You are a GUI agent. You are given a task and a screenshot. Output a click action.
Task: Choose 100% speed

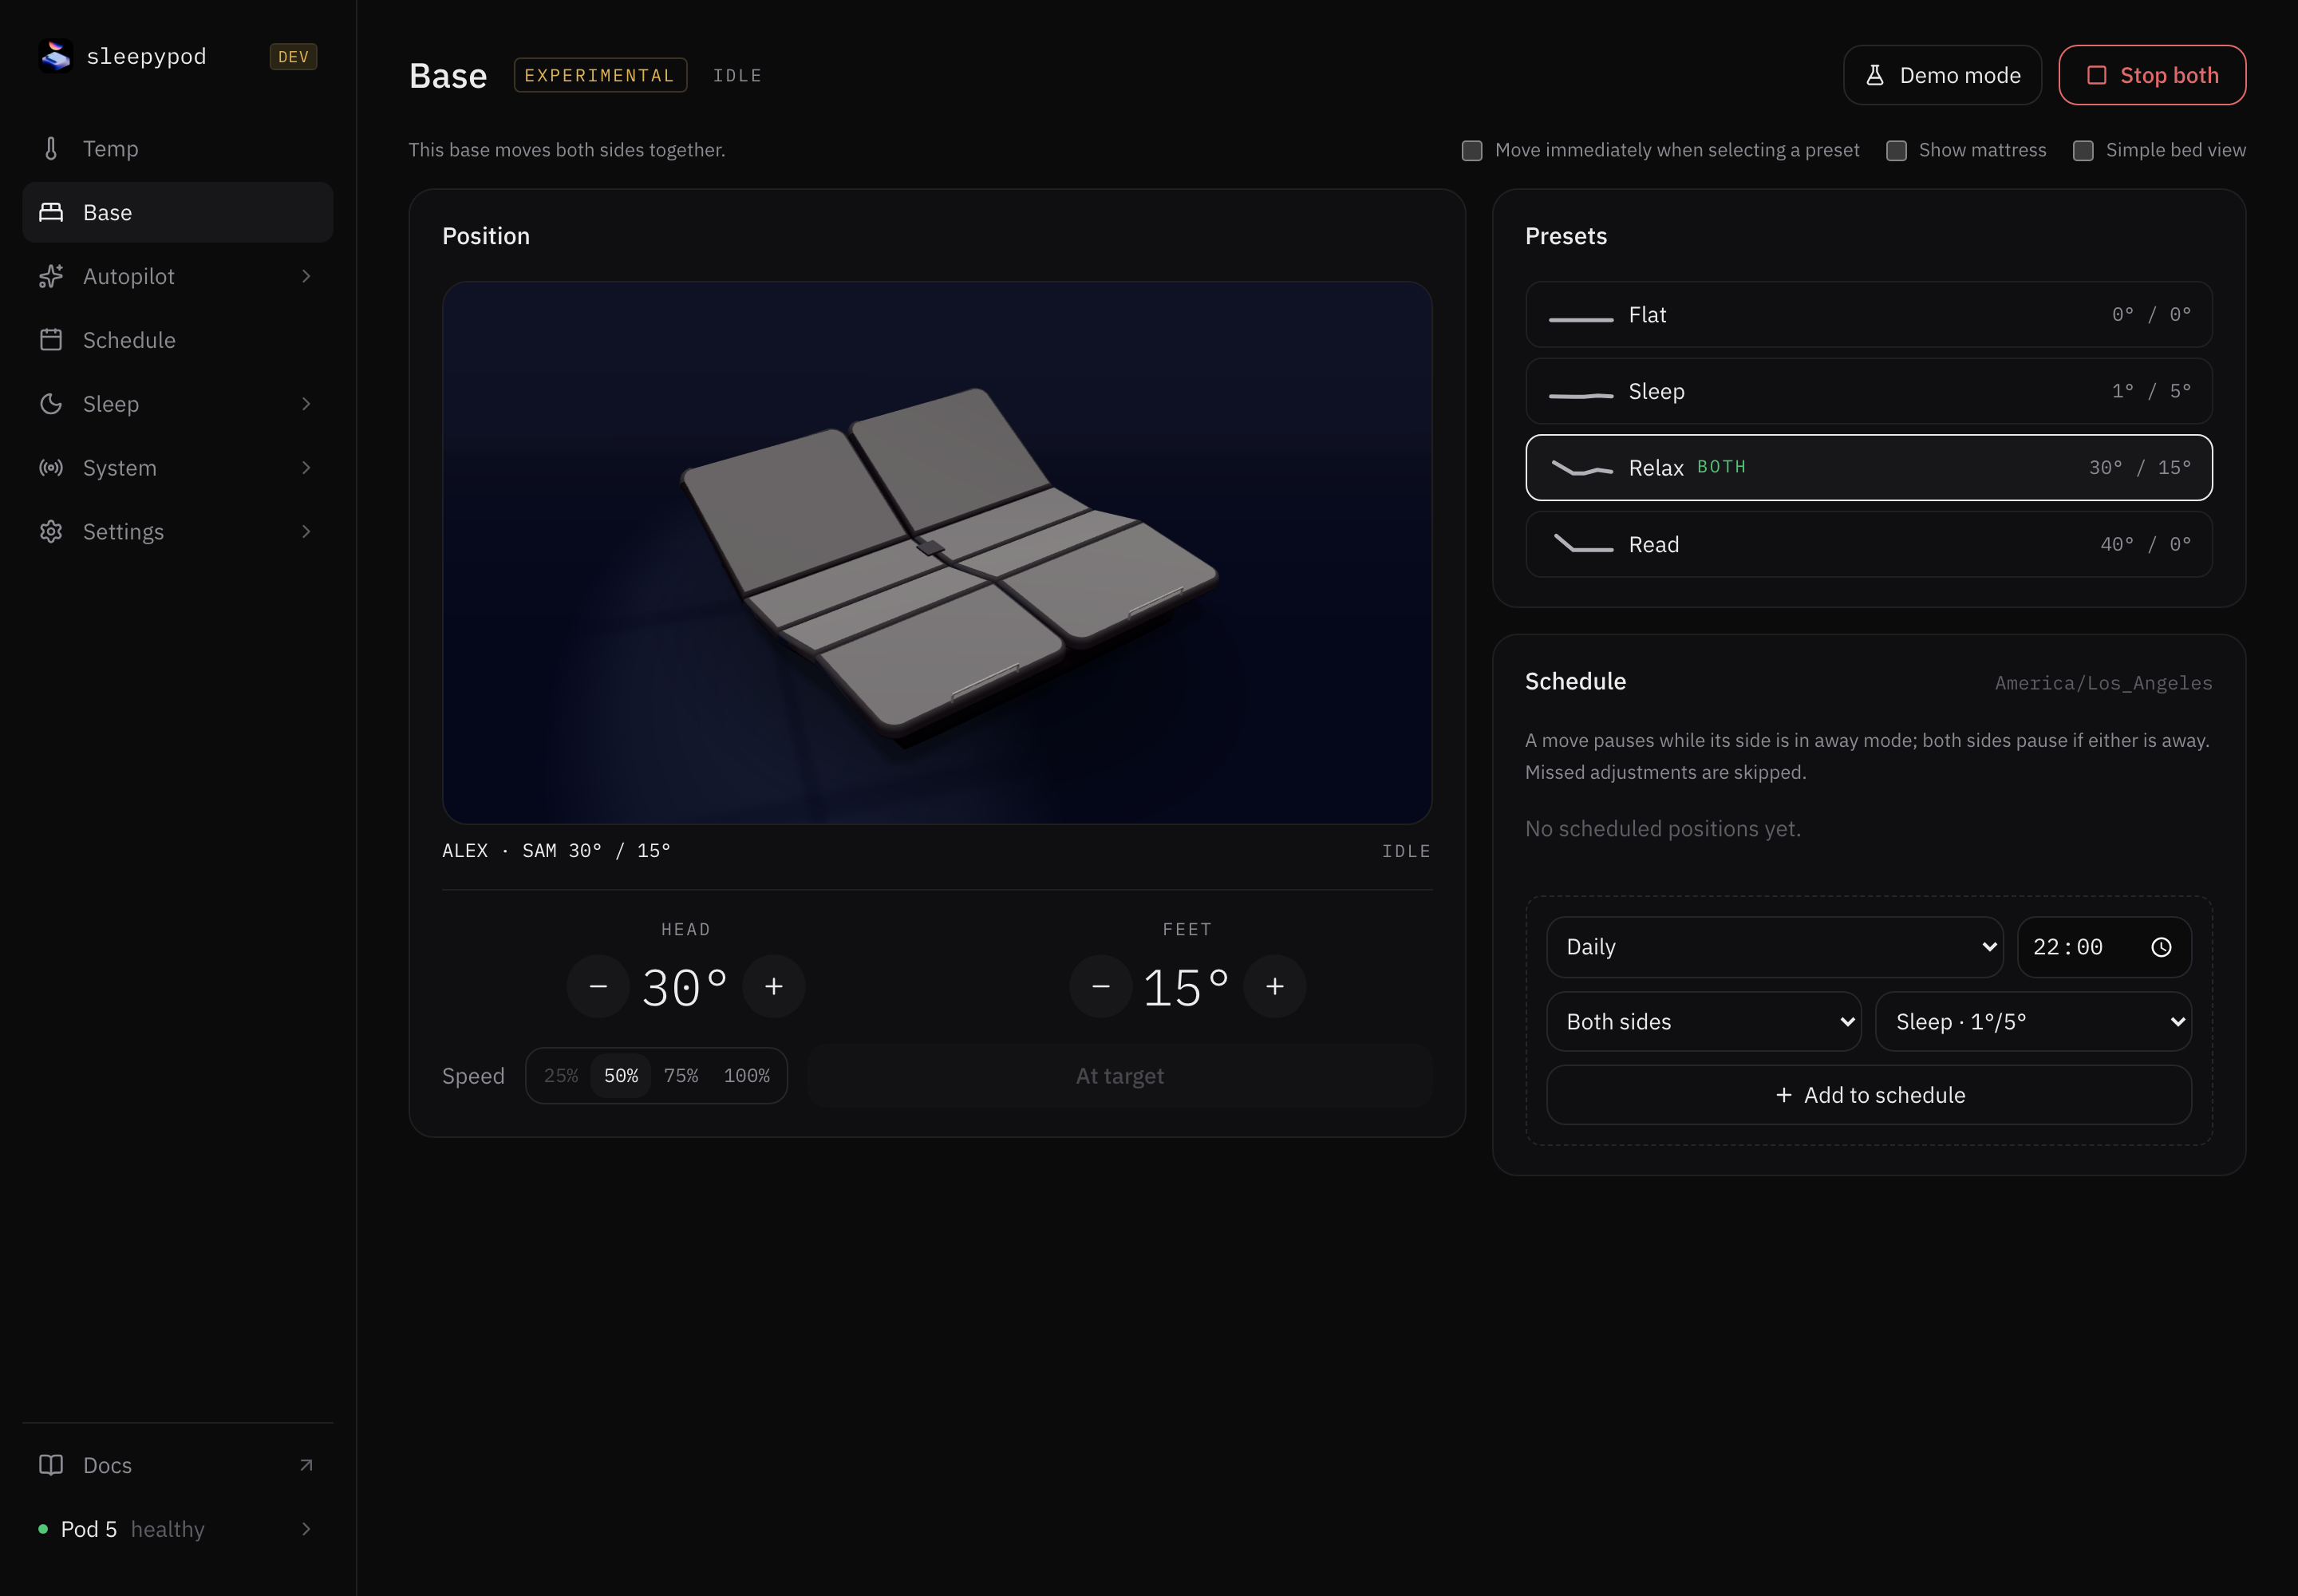coord(747,1076)
